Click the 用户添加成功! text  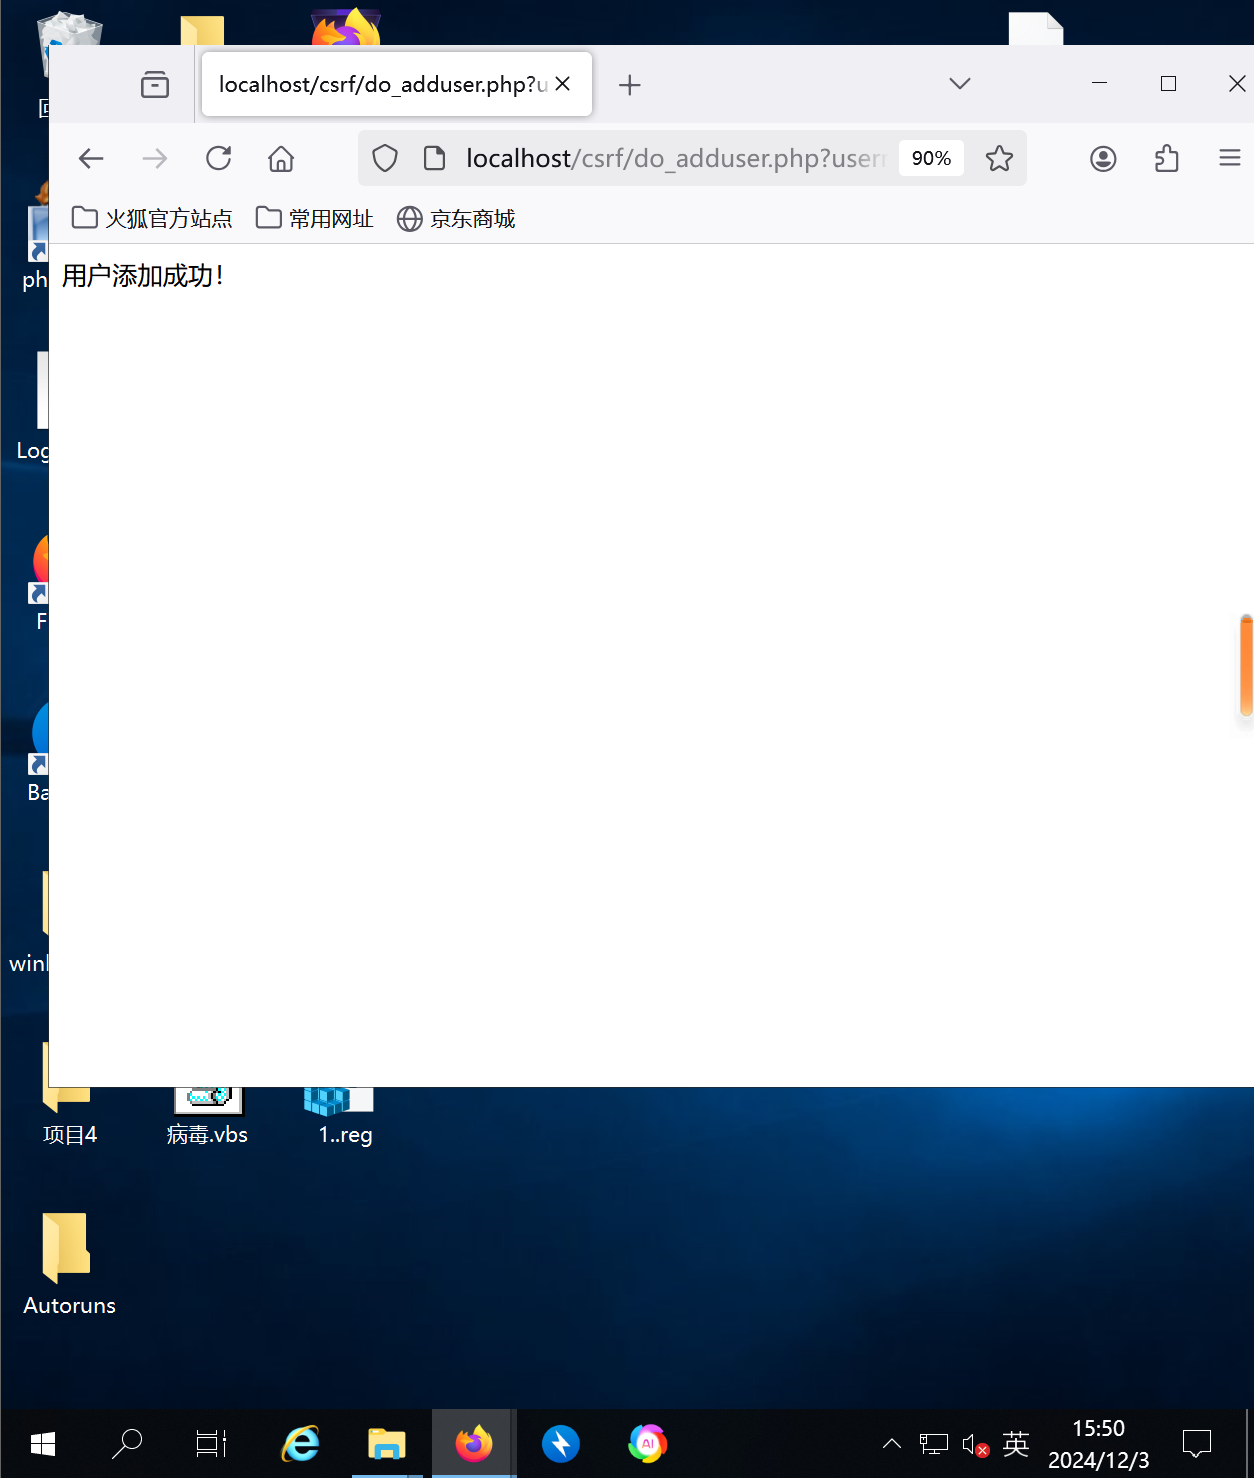tap(143, 276)
